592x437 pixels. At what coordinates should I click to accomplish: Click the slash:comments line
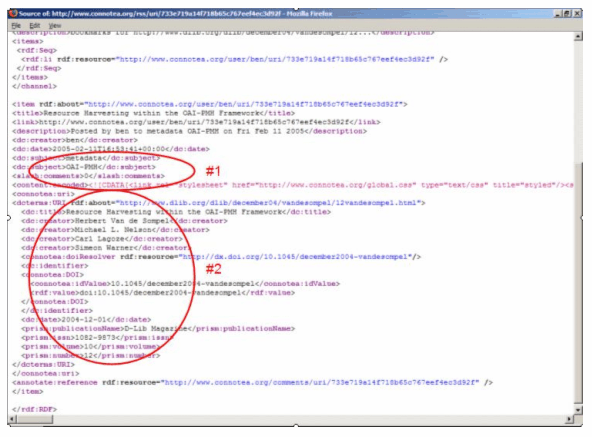(x=88, y=176)
